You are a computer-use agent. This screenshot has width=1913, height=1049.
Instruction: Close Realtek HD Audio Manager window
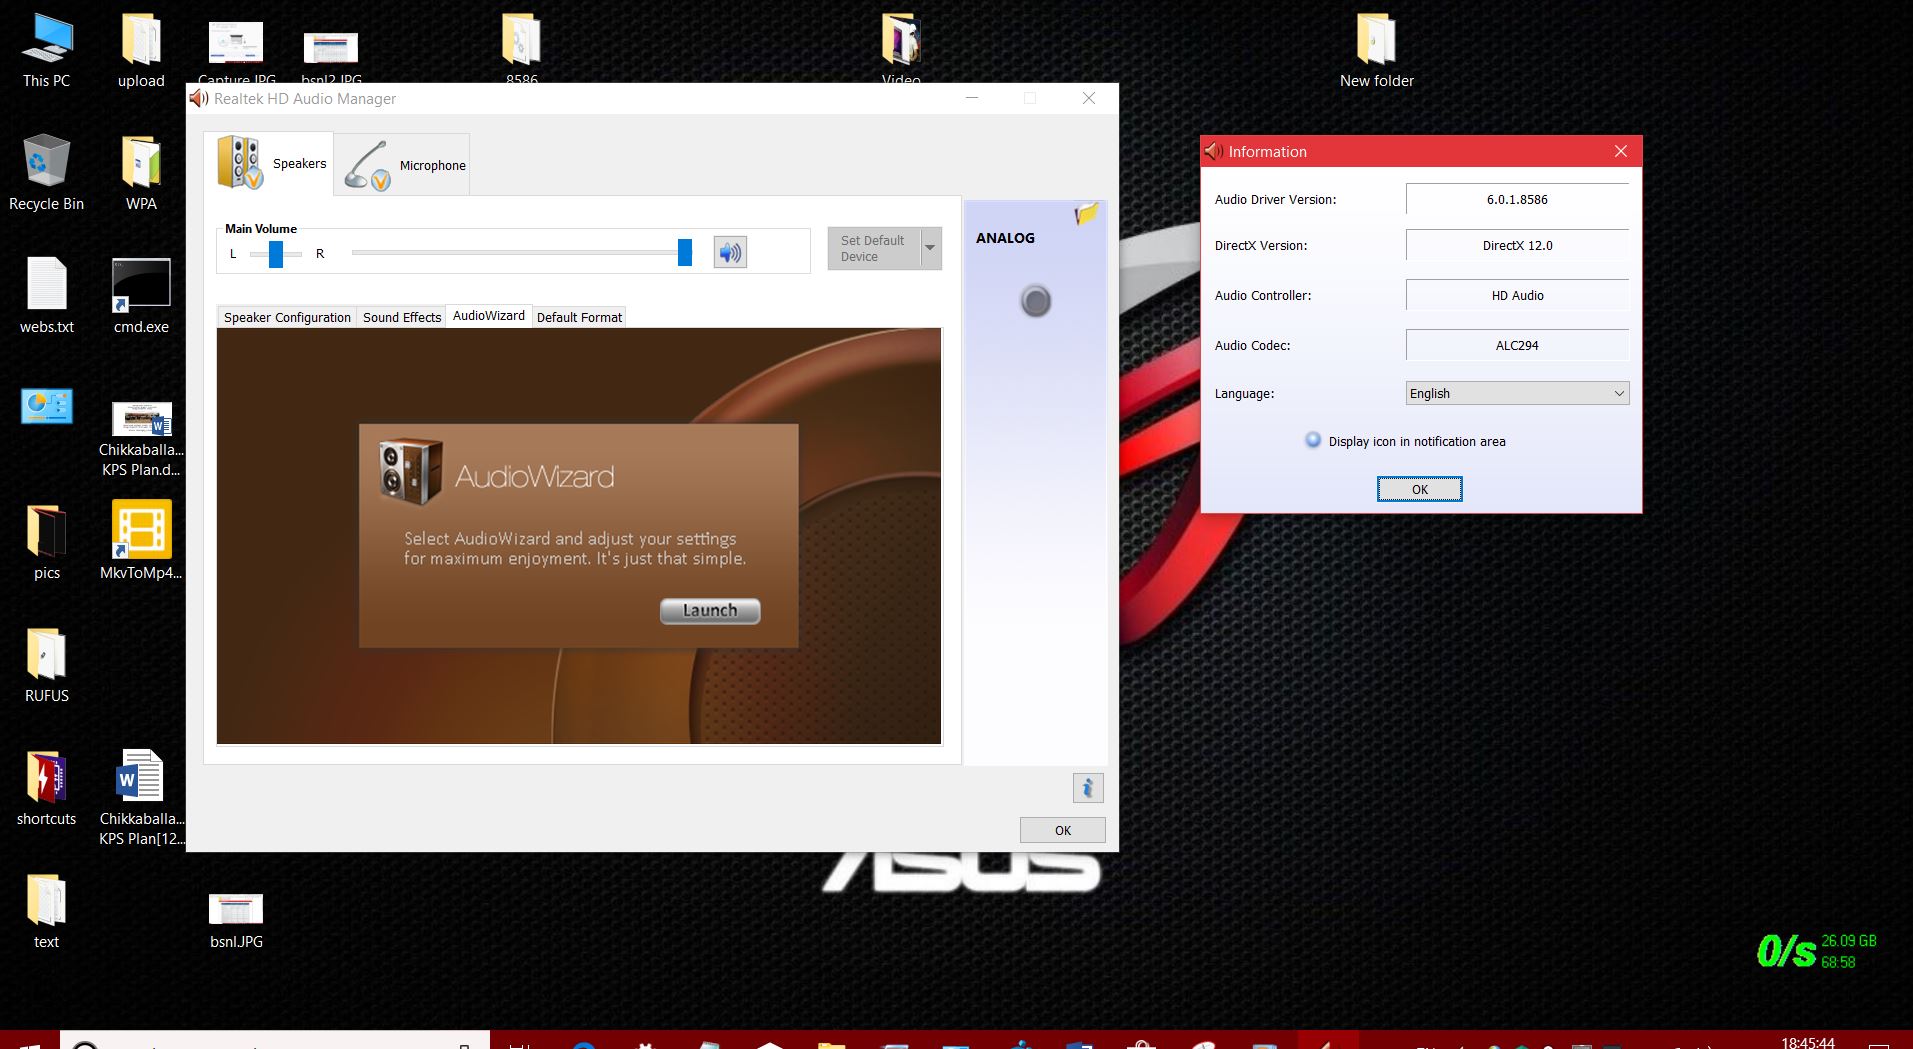[x=1089, y=98]
